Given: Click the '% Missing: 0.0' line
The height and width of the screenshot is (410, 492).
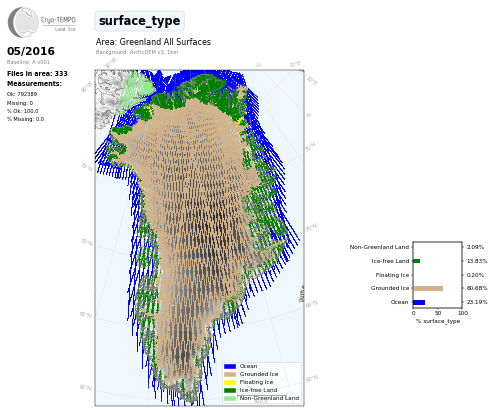Looking at the screenshot, I should (x=25, y=119).
